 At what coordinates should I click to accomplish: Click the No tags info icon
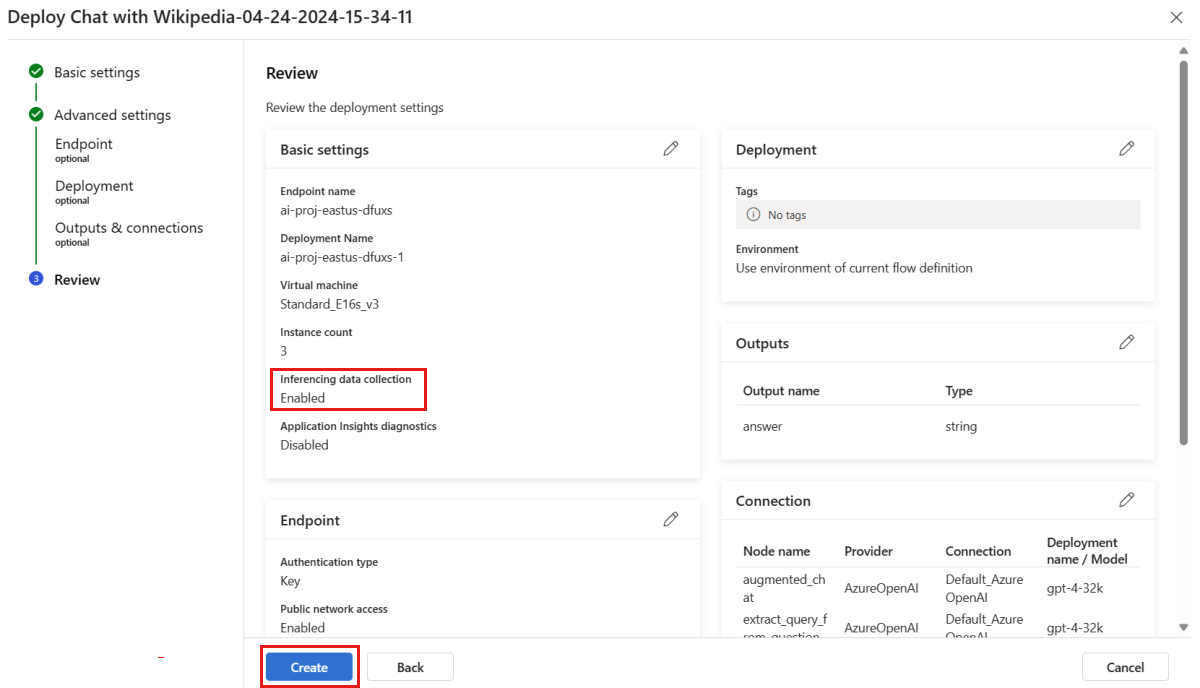coord(753,215)
